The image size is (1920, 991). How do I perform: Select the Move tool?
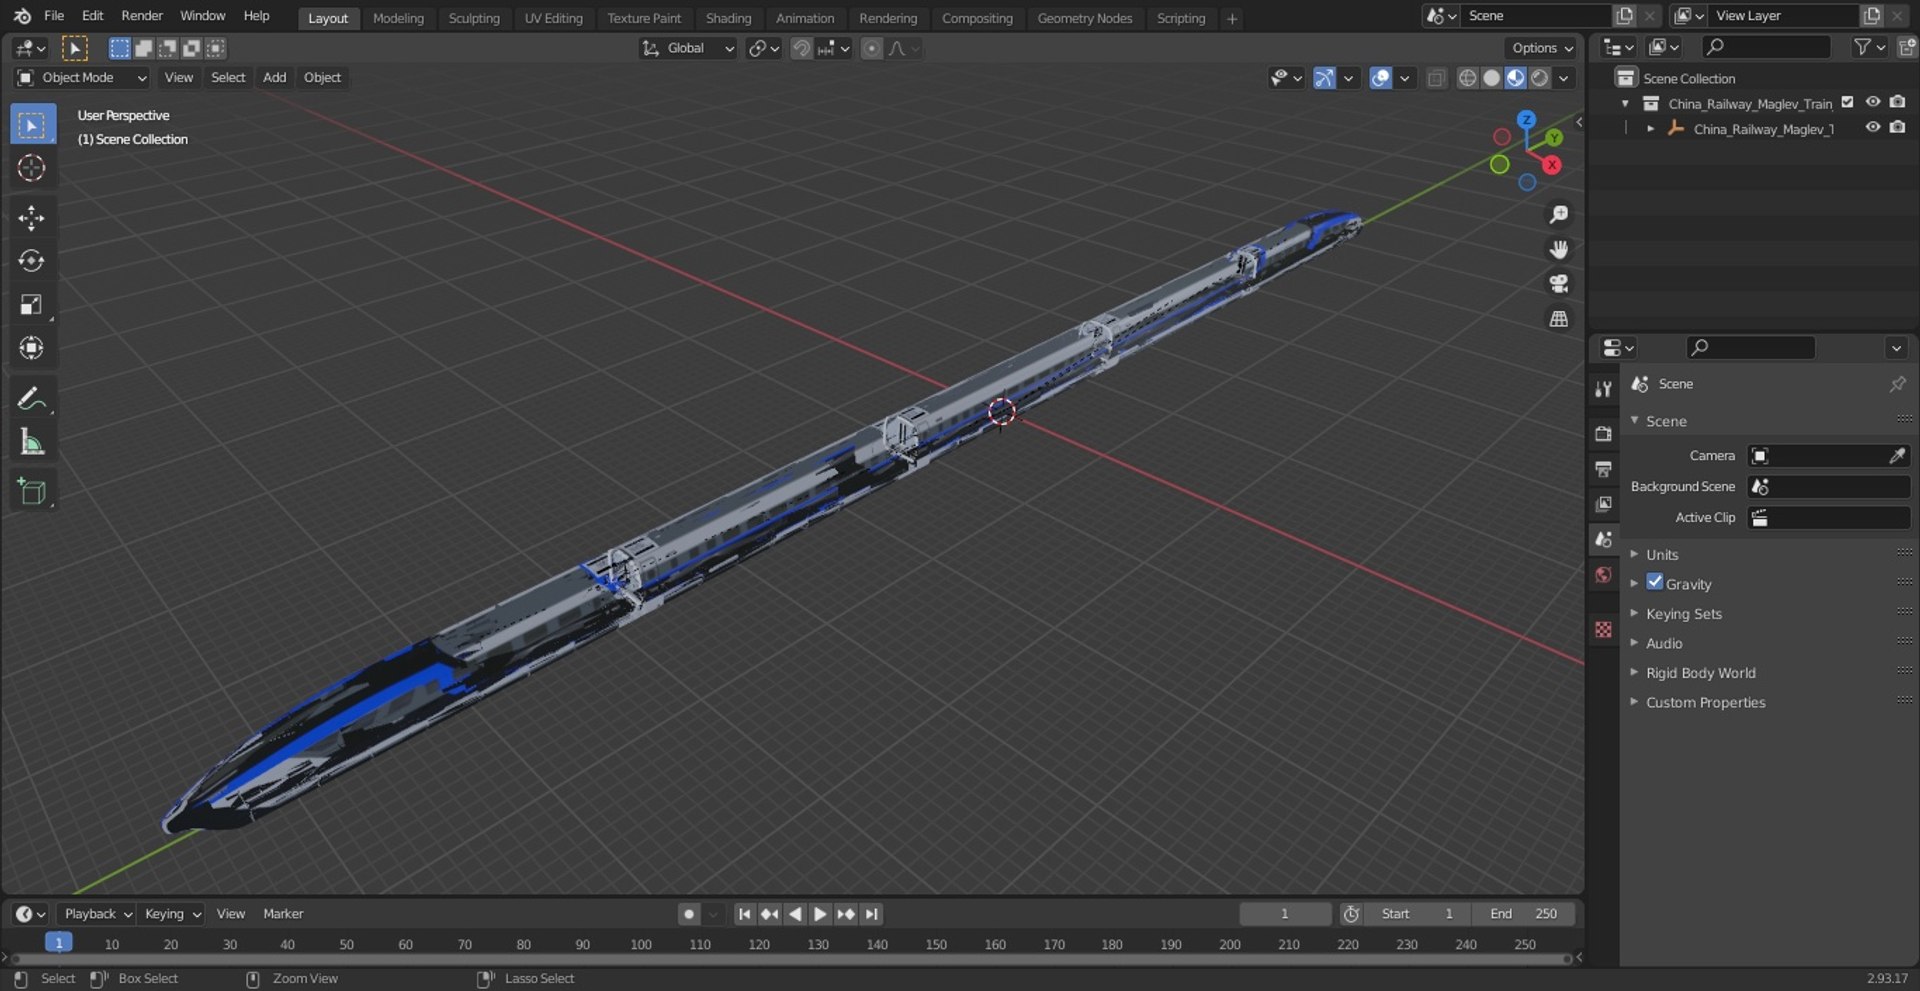(x=32, y=218)
